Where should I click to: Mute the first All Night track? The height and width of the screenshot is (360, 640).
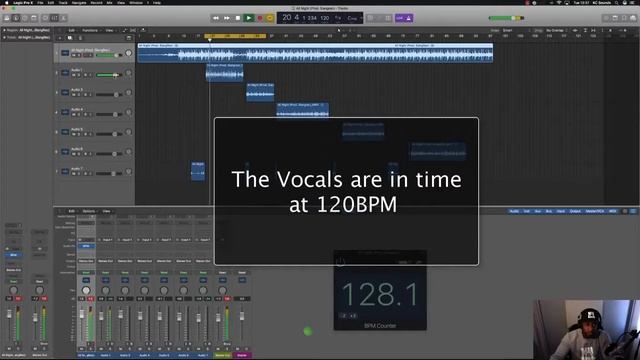click(x=75, y=55)
